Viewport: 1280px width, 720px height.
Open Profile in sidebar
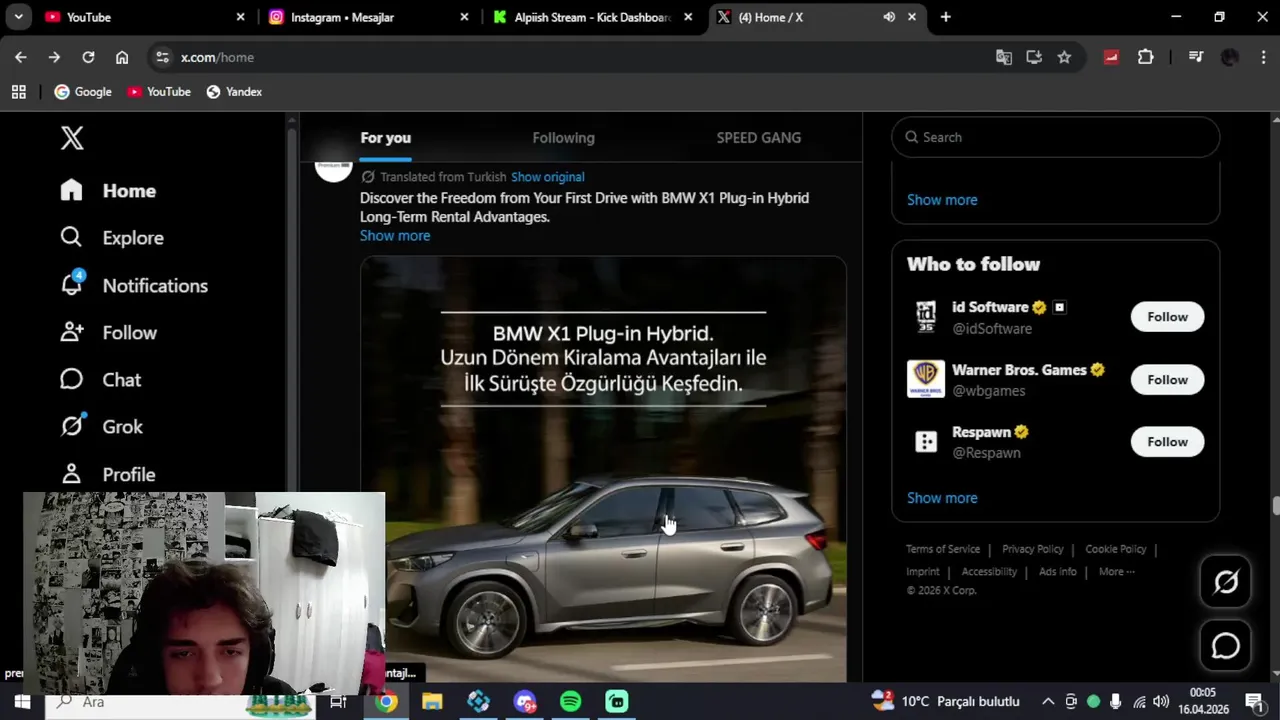(107, 474)
